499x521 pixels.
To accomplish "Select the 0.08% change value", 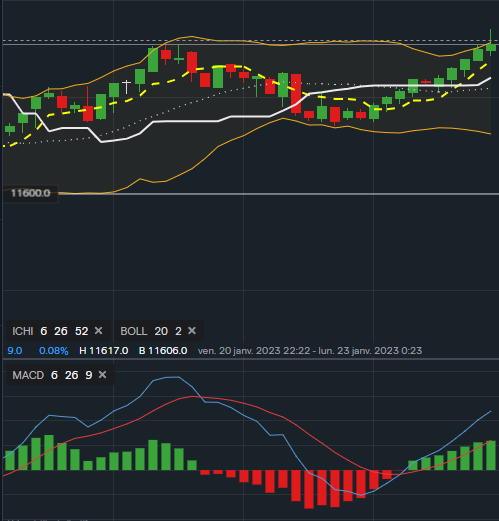I will 54,351.
